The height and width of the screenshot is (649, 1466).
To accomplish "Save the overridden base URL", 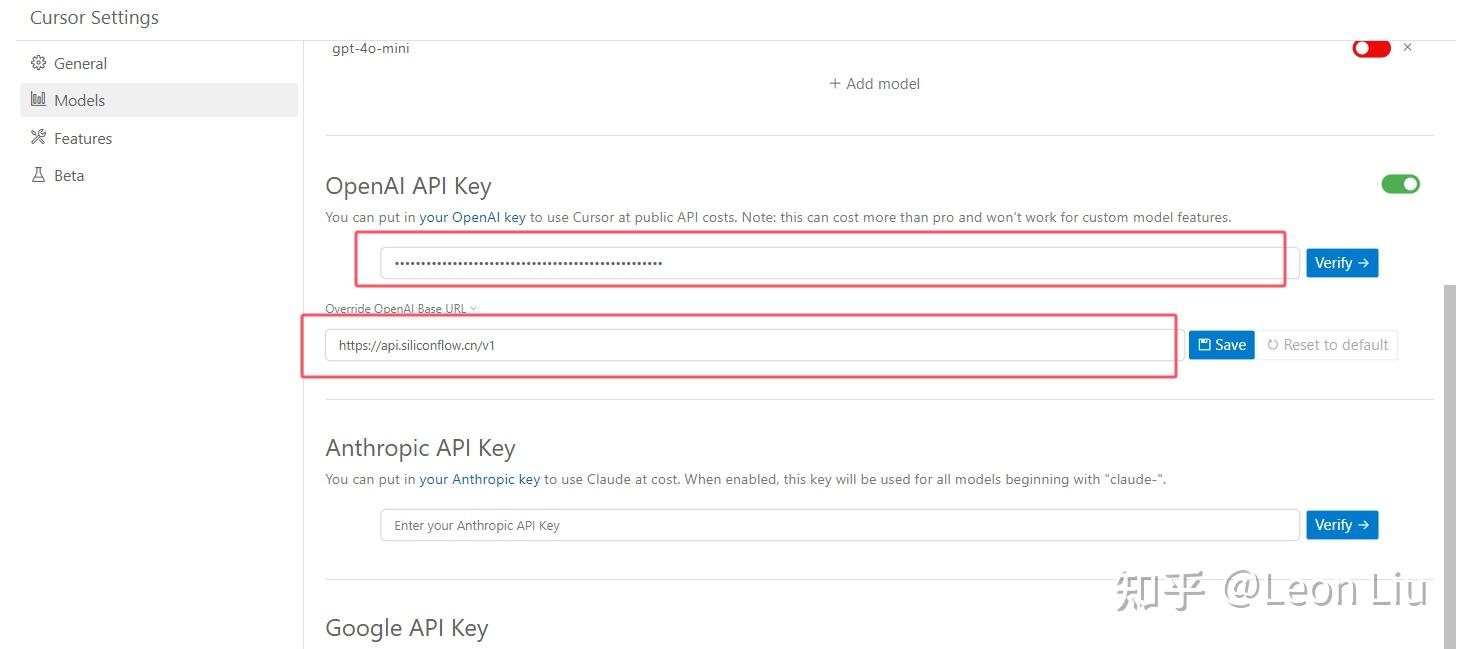I will tap(1221, 345).
